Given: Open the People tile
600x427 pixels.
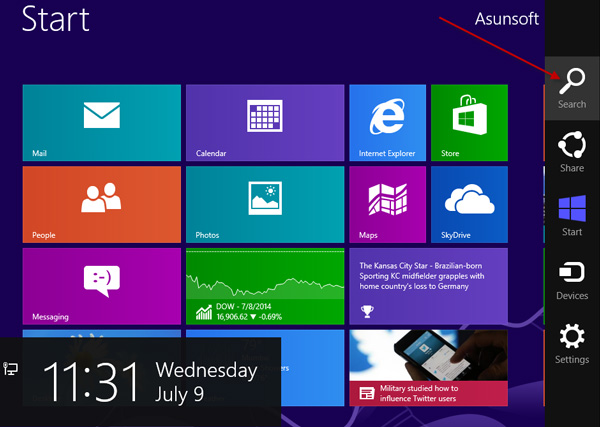Looking at the screenshot, I should [x=102, y=204].
